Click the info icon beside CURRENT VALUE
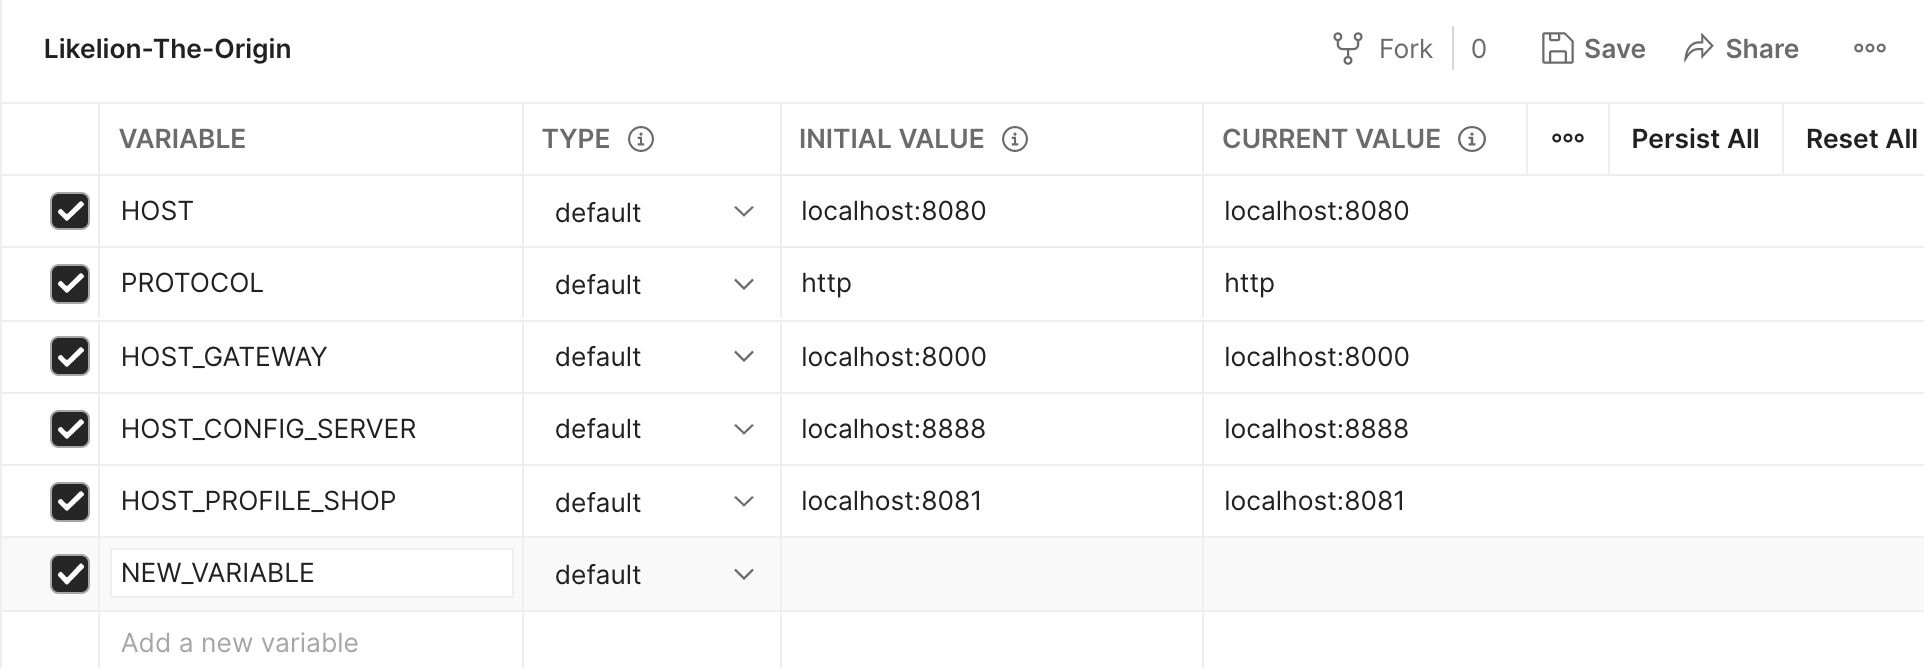Image resolution: width=1924 pixels, height=668 pixels. (1472, 139)
